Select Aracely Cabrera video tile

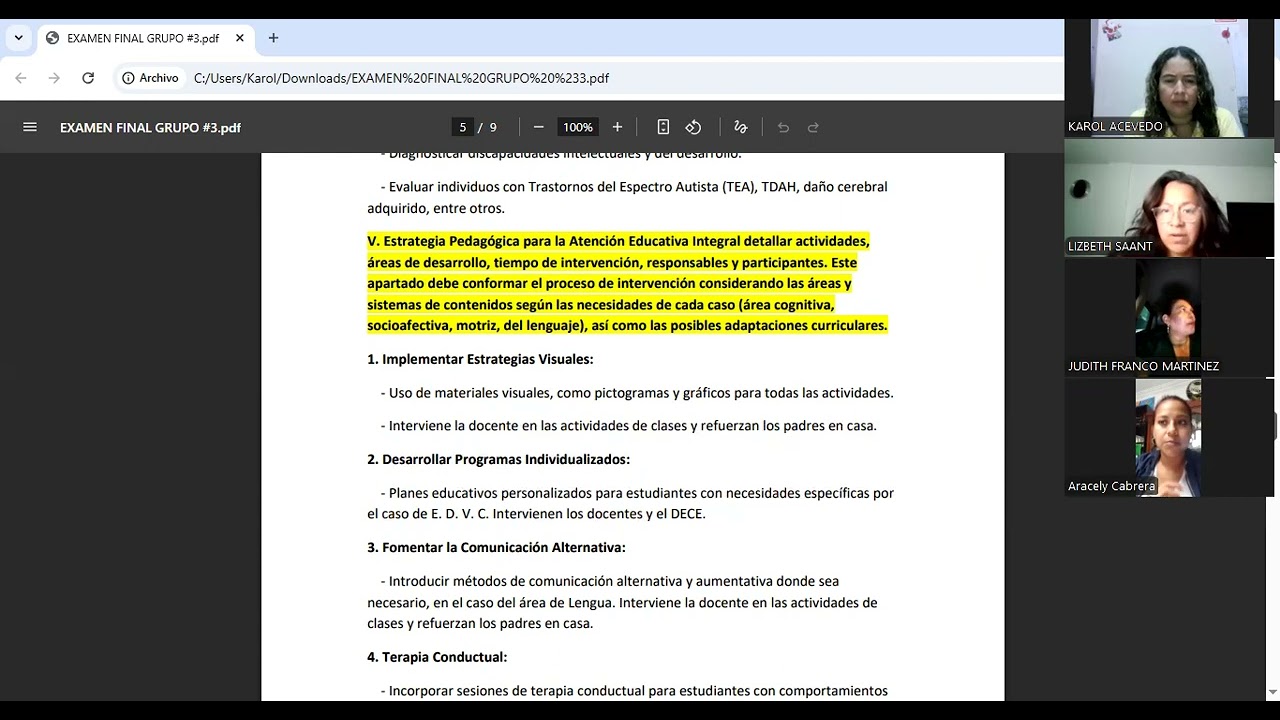click(1169, 438)
